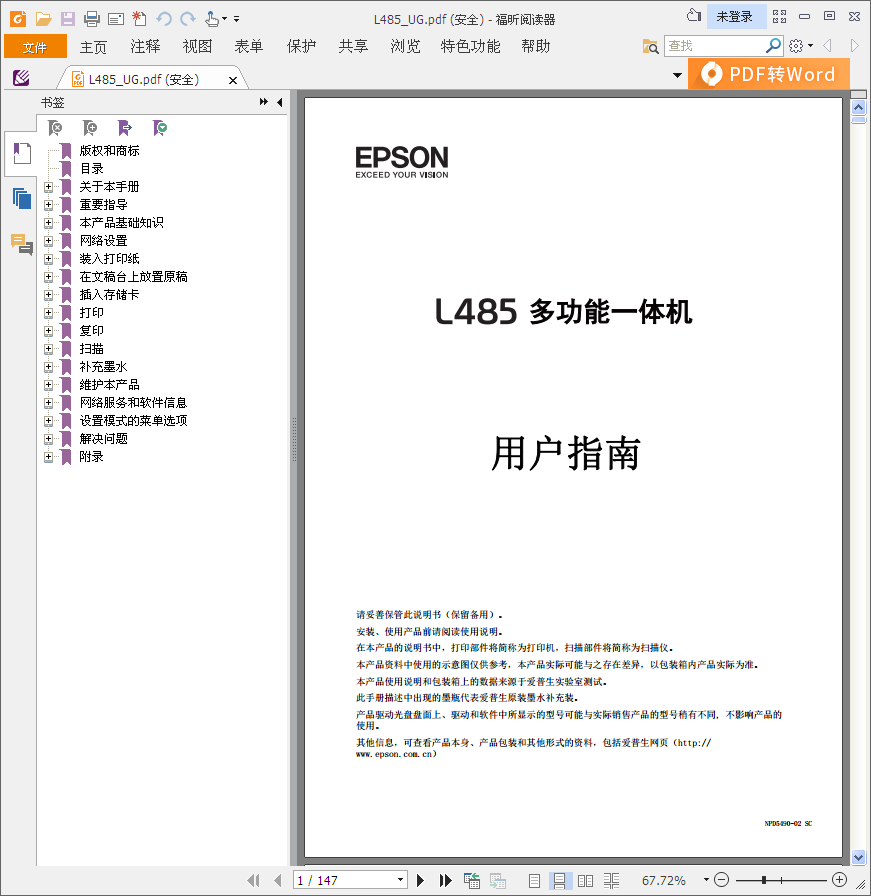
Task: Close the L485_UG.pdf tab
Action: tap(233, 81)
